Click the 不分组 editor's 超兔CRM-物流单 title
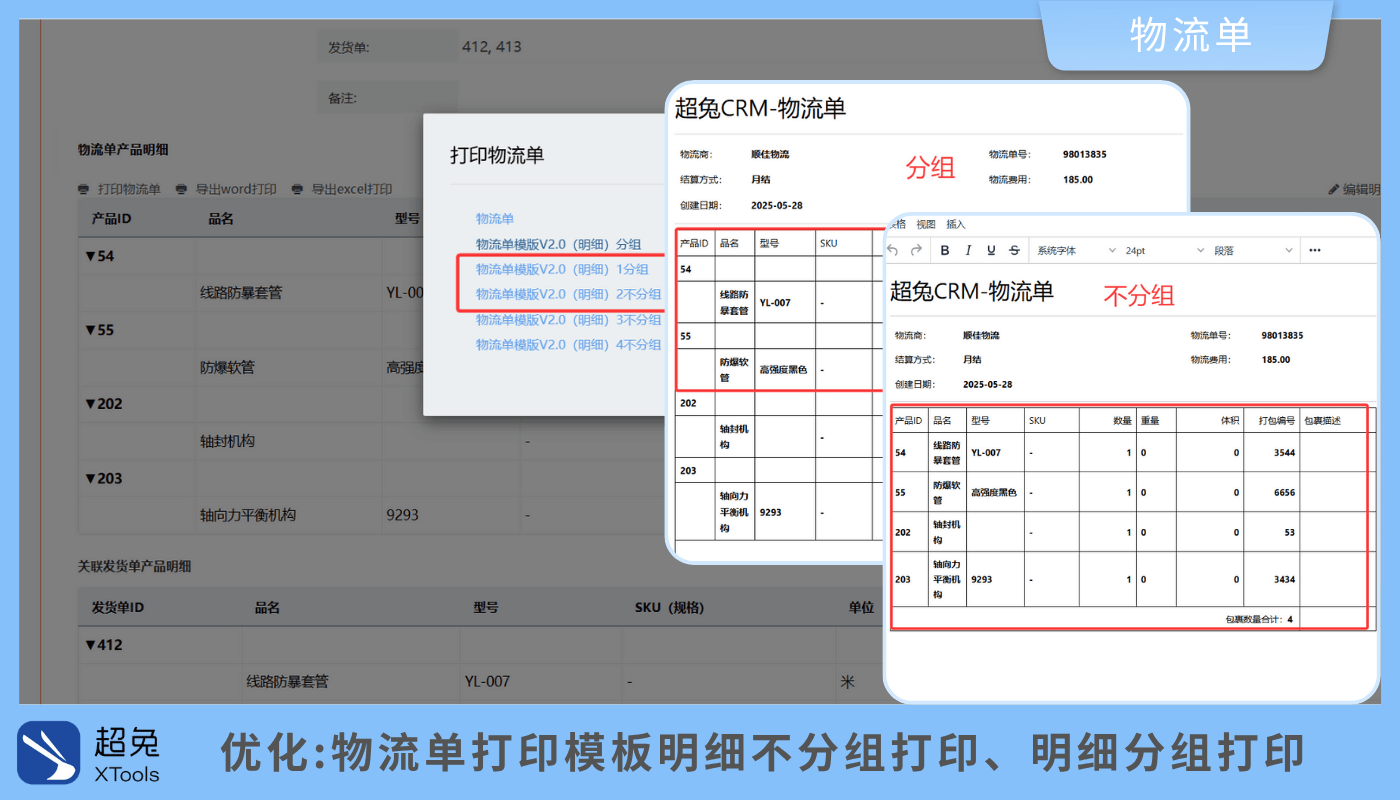Image resolution: width=1400 pixels, height=800 pixels. (972, 292)
